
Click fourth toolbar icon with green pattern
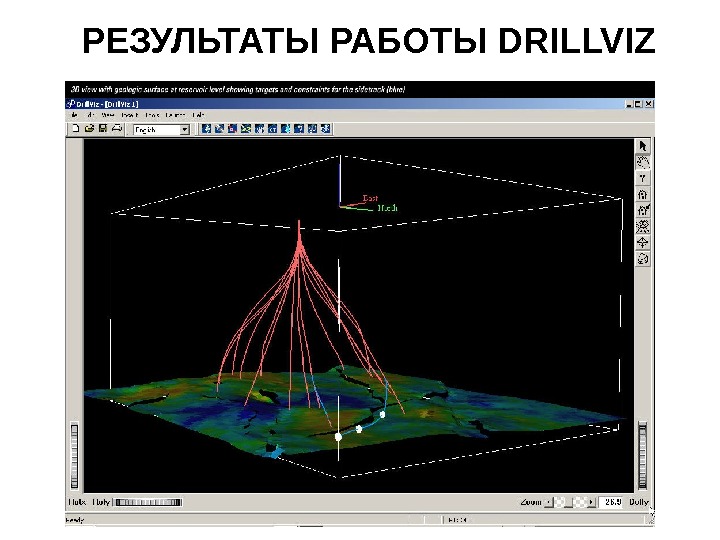246,129
